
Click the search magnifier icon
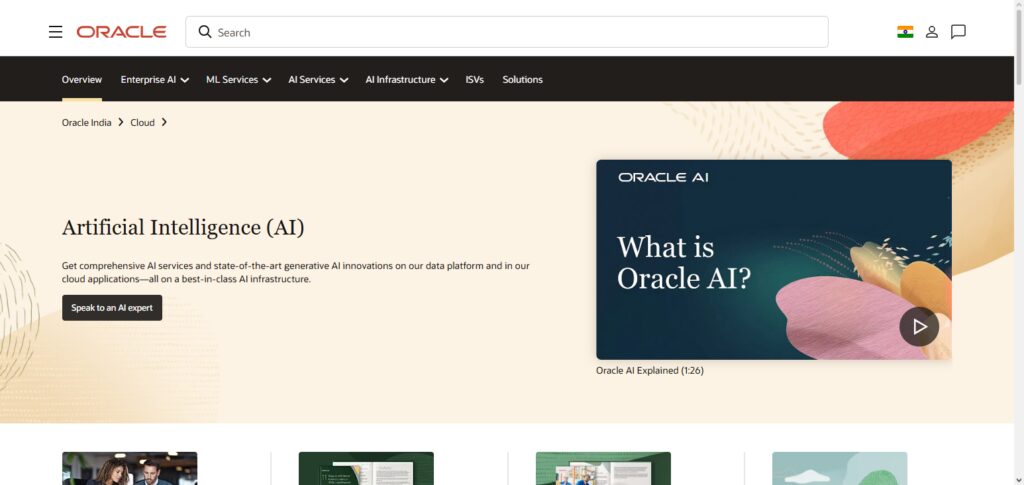click(x=204, y=32)
